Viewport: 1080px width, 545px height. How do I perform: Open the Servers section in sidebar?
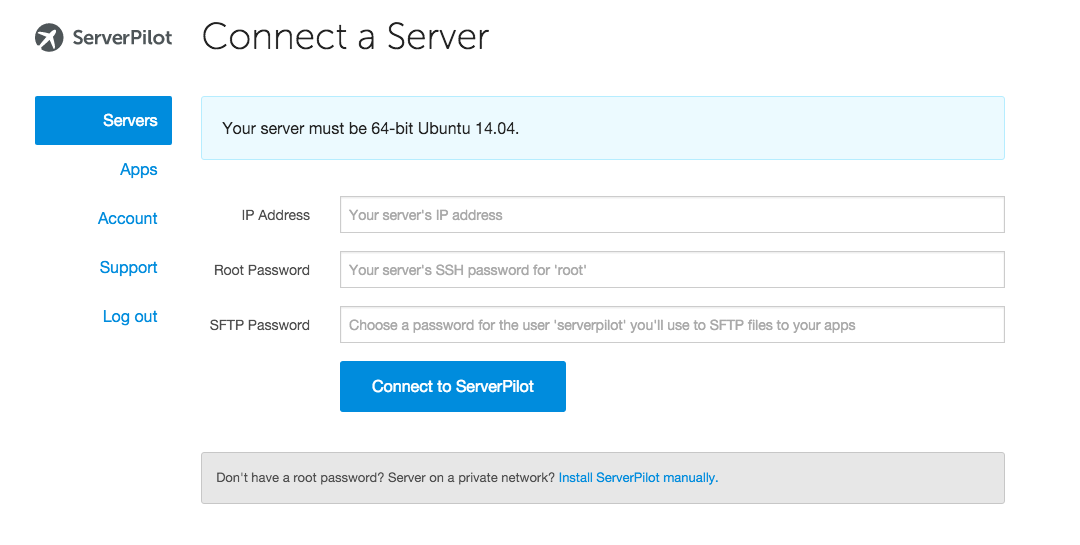click(x=103, y=121)
